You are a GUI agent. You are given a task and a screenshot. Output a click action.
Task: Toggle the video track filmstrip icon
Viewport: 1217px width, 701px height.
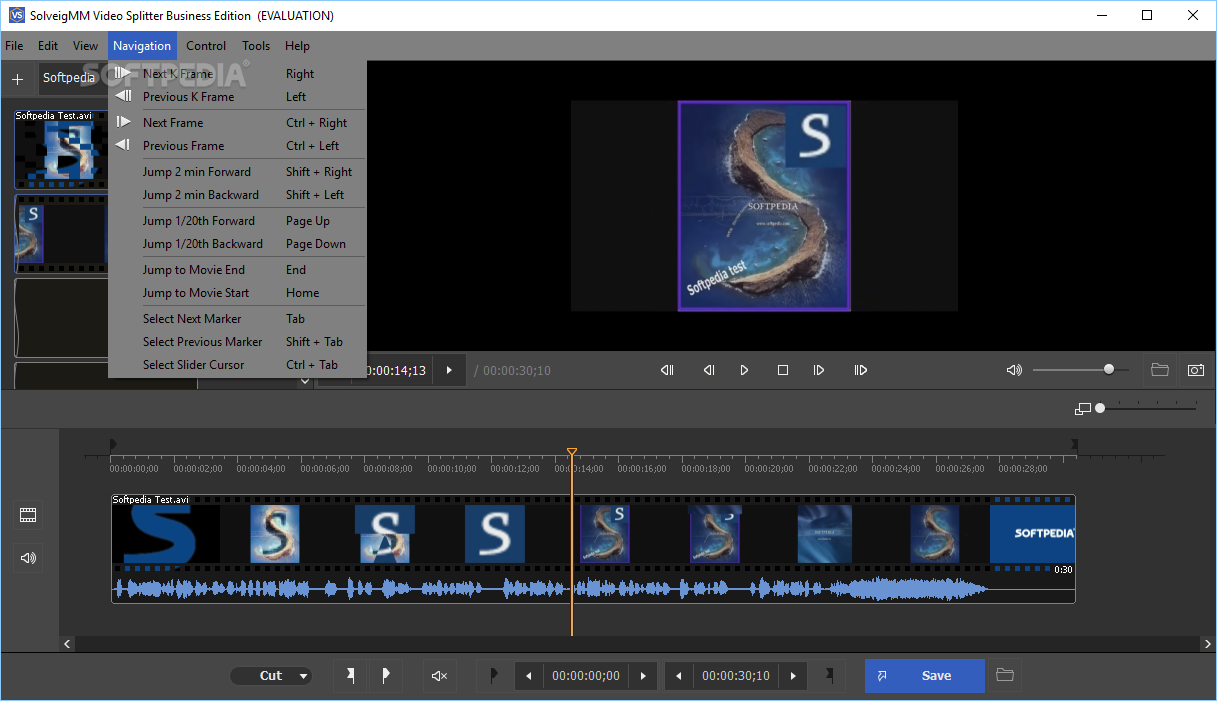coord(28,515)
